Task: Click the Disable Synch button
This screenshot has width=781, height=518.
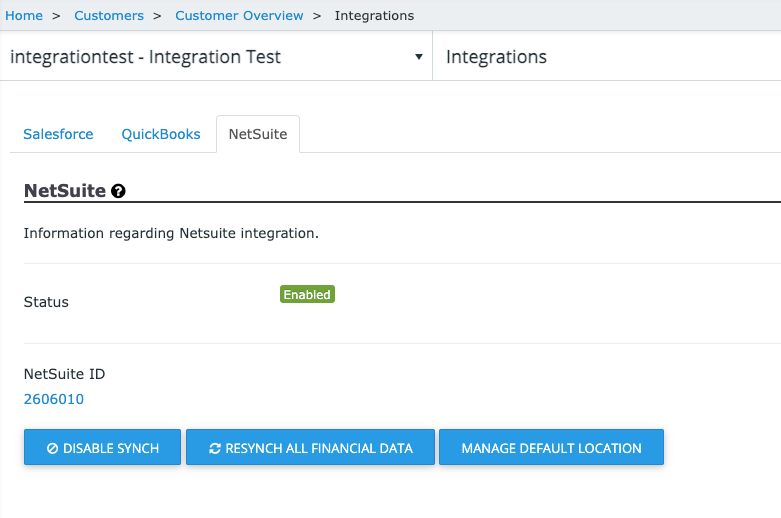Action: coord(102,447)
